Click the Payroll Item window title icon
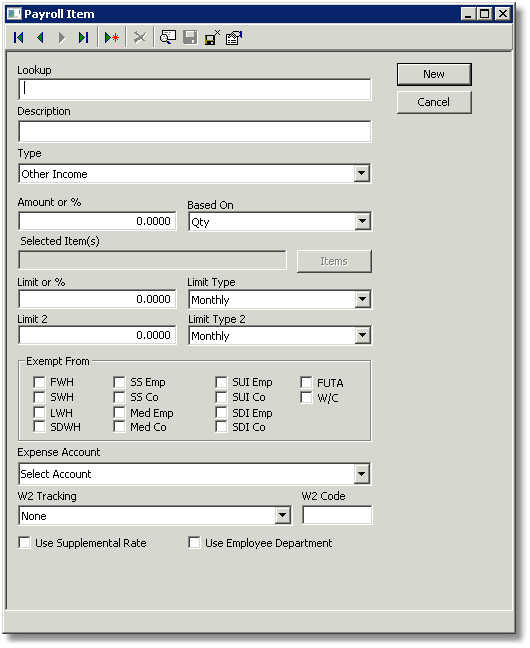Image resolution: width=530 pixels, height=648 pixels. point(14,14)
